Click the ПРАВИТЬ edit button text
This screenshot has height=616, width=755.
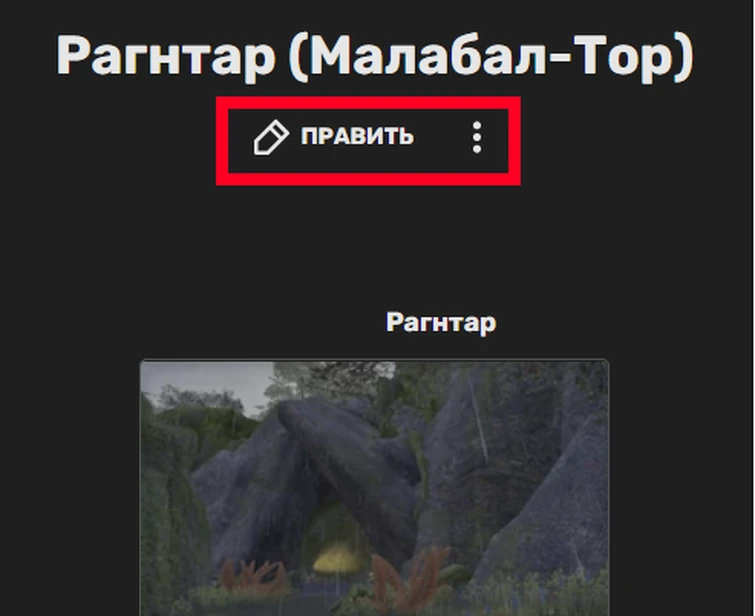[x=357, y=136]
